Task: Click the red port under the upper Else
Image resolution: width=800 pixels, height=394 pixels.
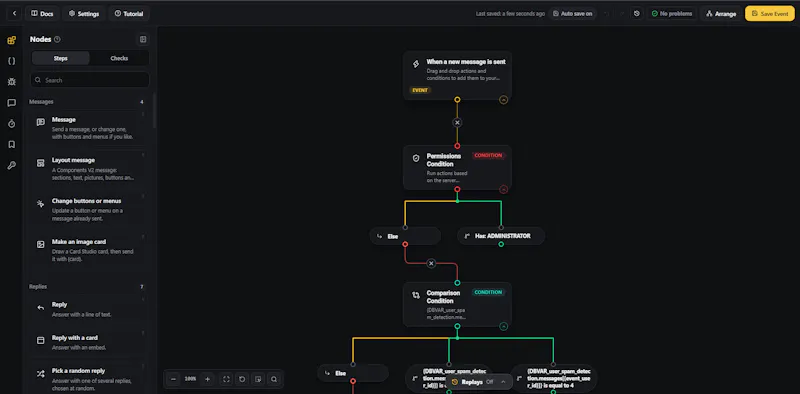Action: pyautogui.click(x=405, y=244)
